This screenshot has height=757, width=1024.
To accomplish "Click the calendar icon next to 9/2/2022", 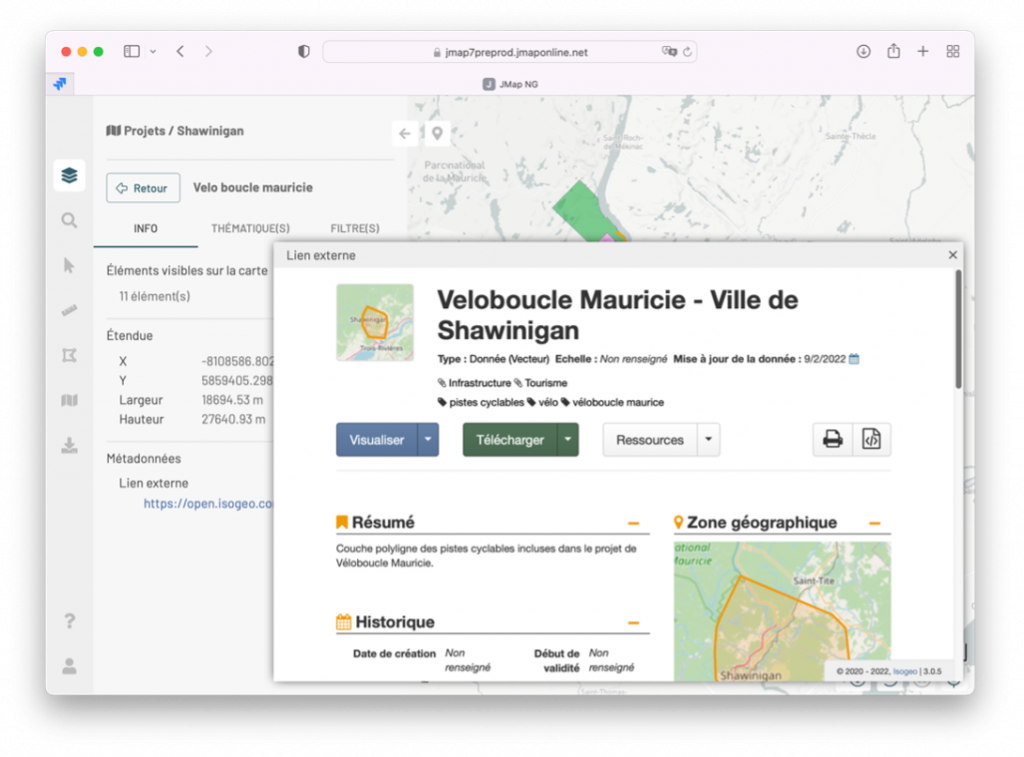I will (x=854, y=359).
